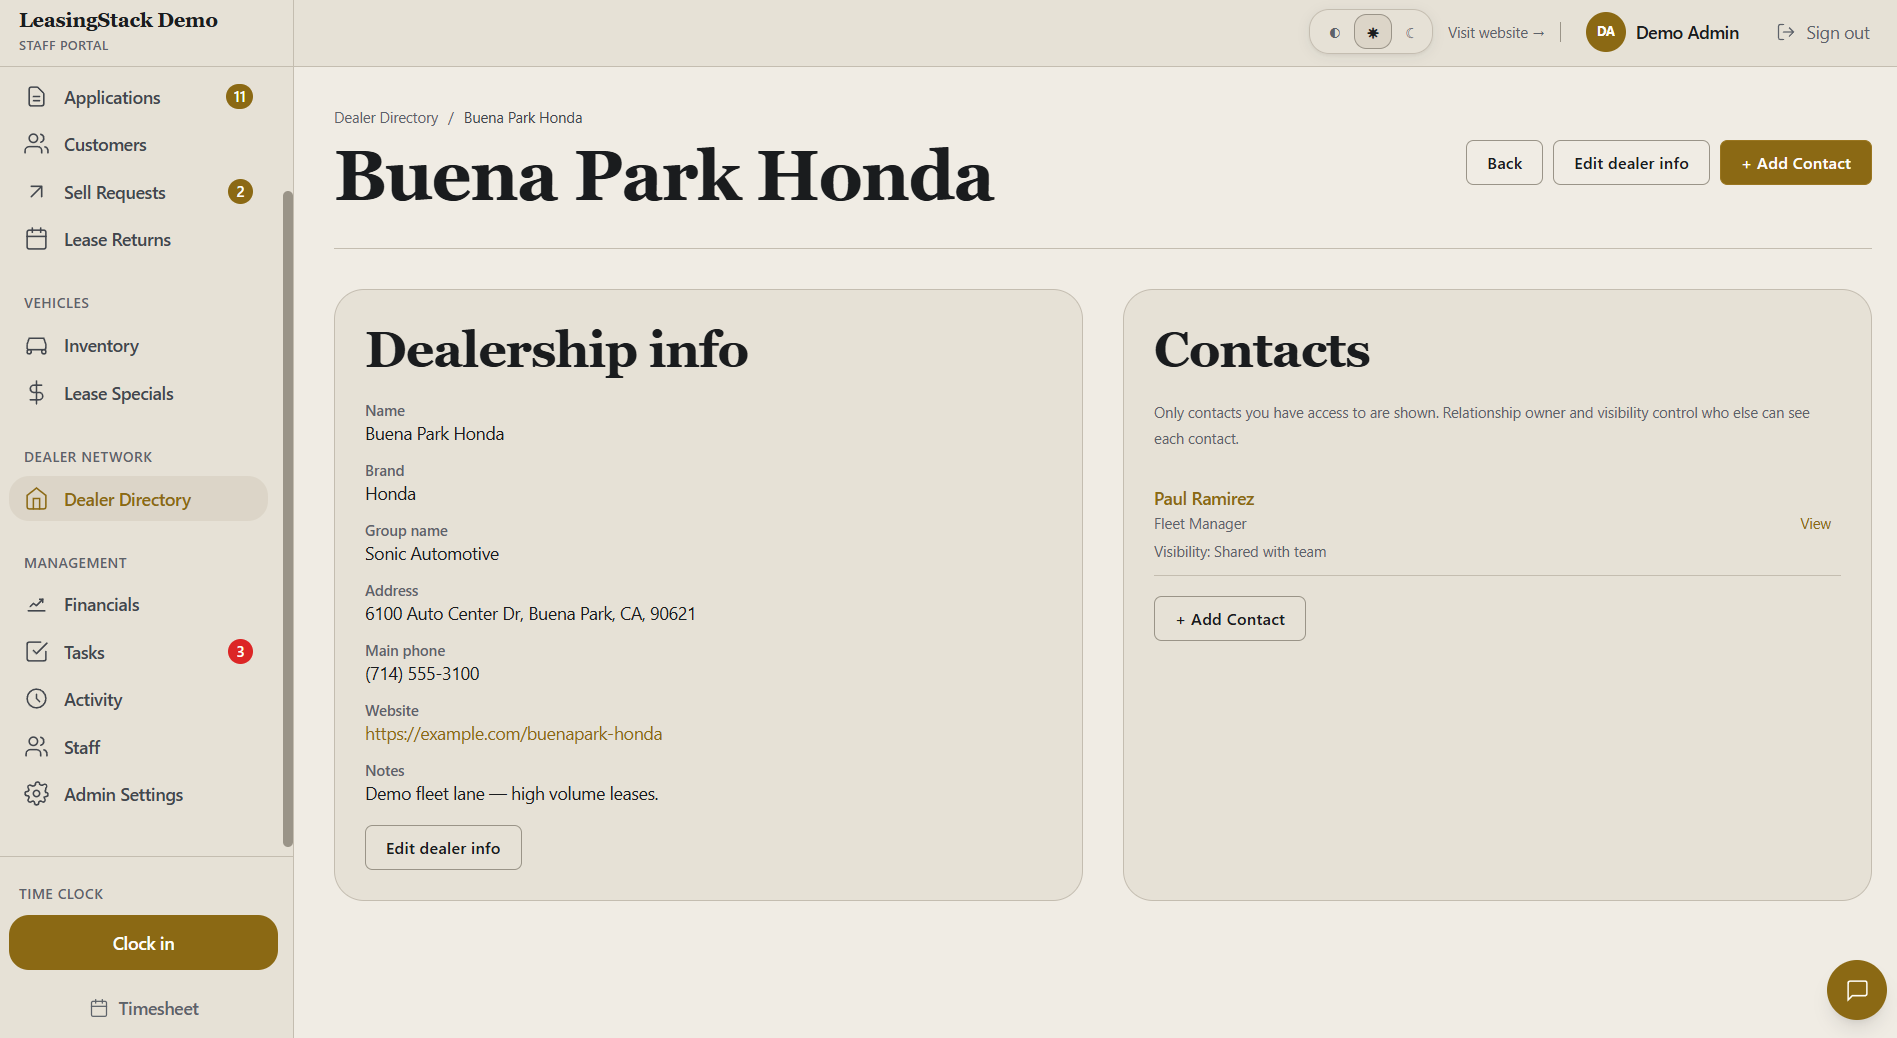Click the address 6100 Auto Center Dr
Screen dimensions: 1897x1038
tap(530, 614)
